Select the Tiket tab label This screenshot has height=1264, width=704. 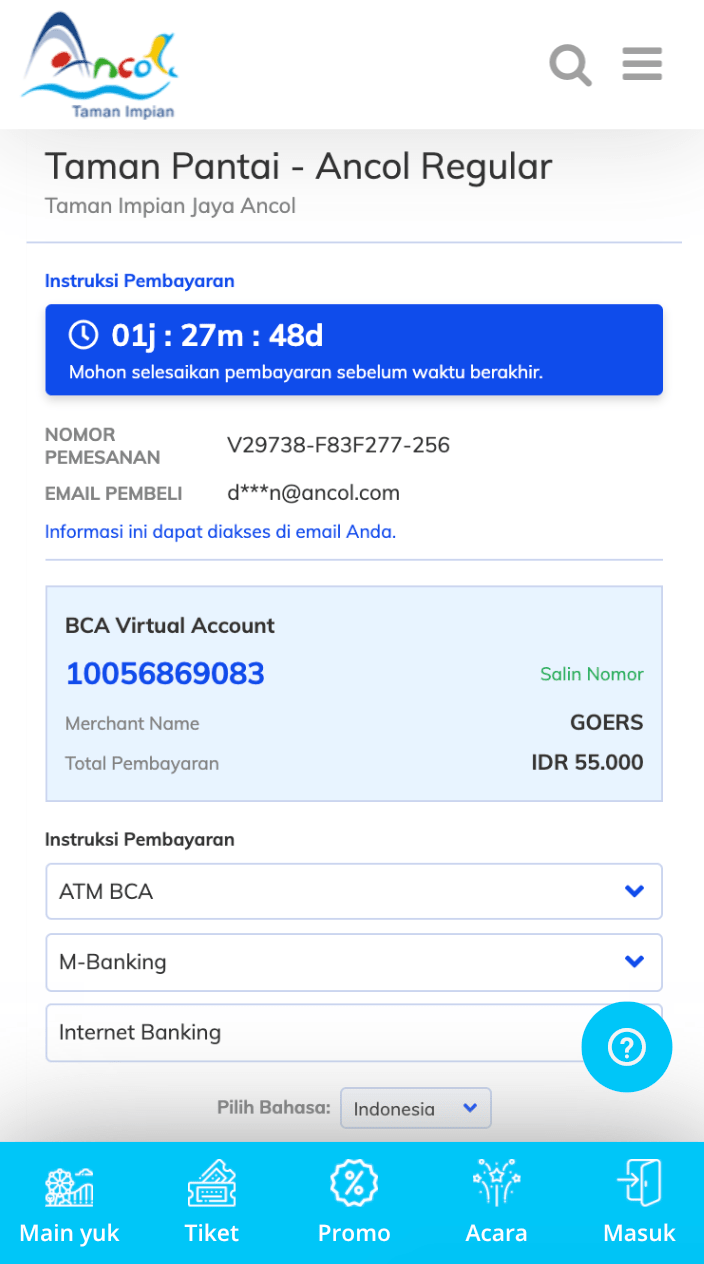point(212,1233)
